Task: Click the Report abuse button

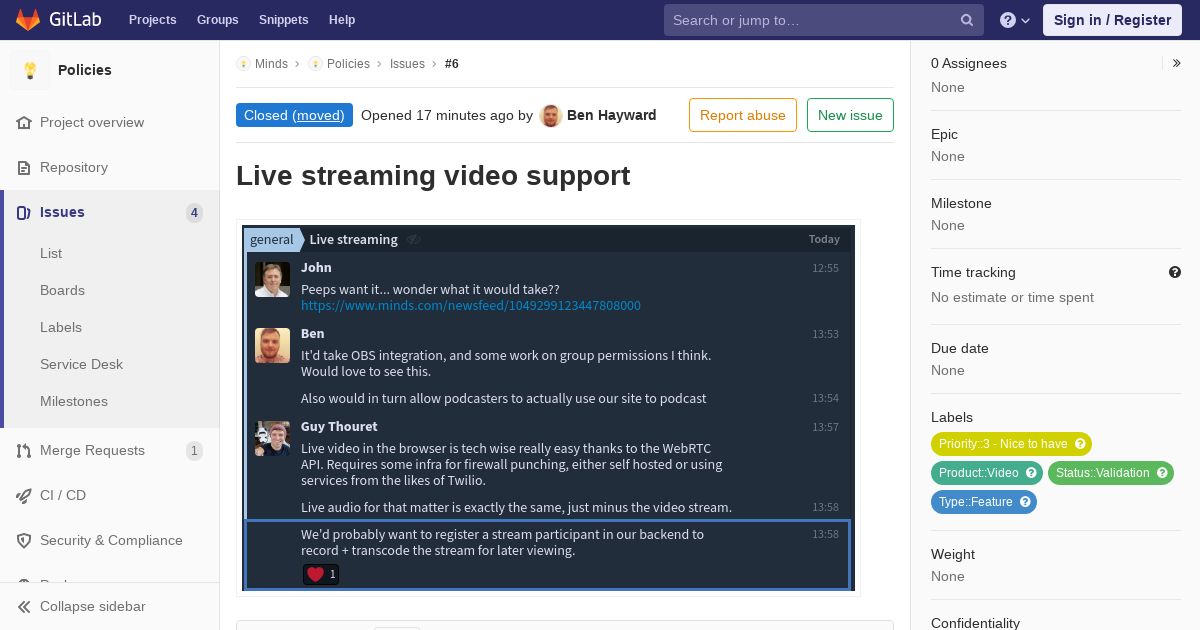Action: tap(743, 115)
